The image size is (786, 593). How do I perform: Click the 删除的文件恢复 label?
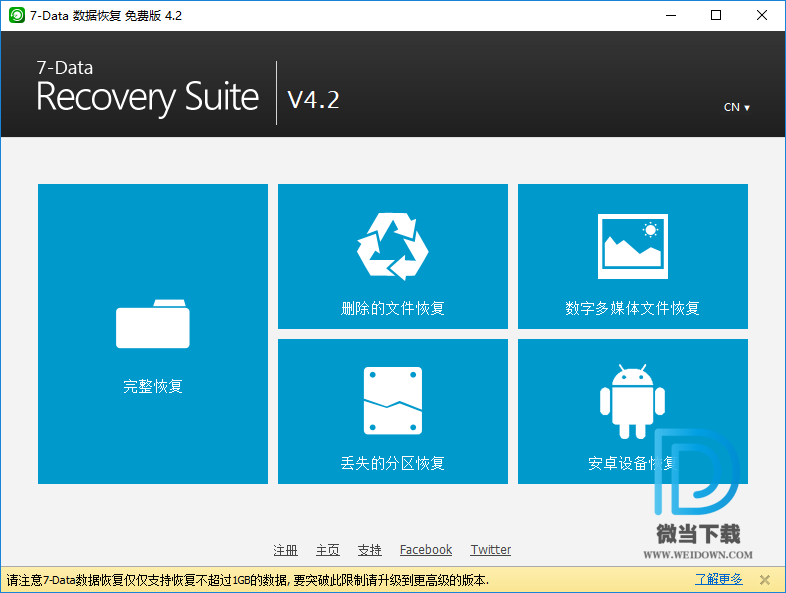pos(392,308)
